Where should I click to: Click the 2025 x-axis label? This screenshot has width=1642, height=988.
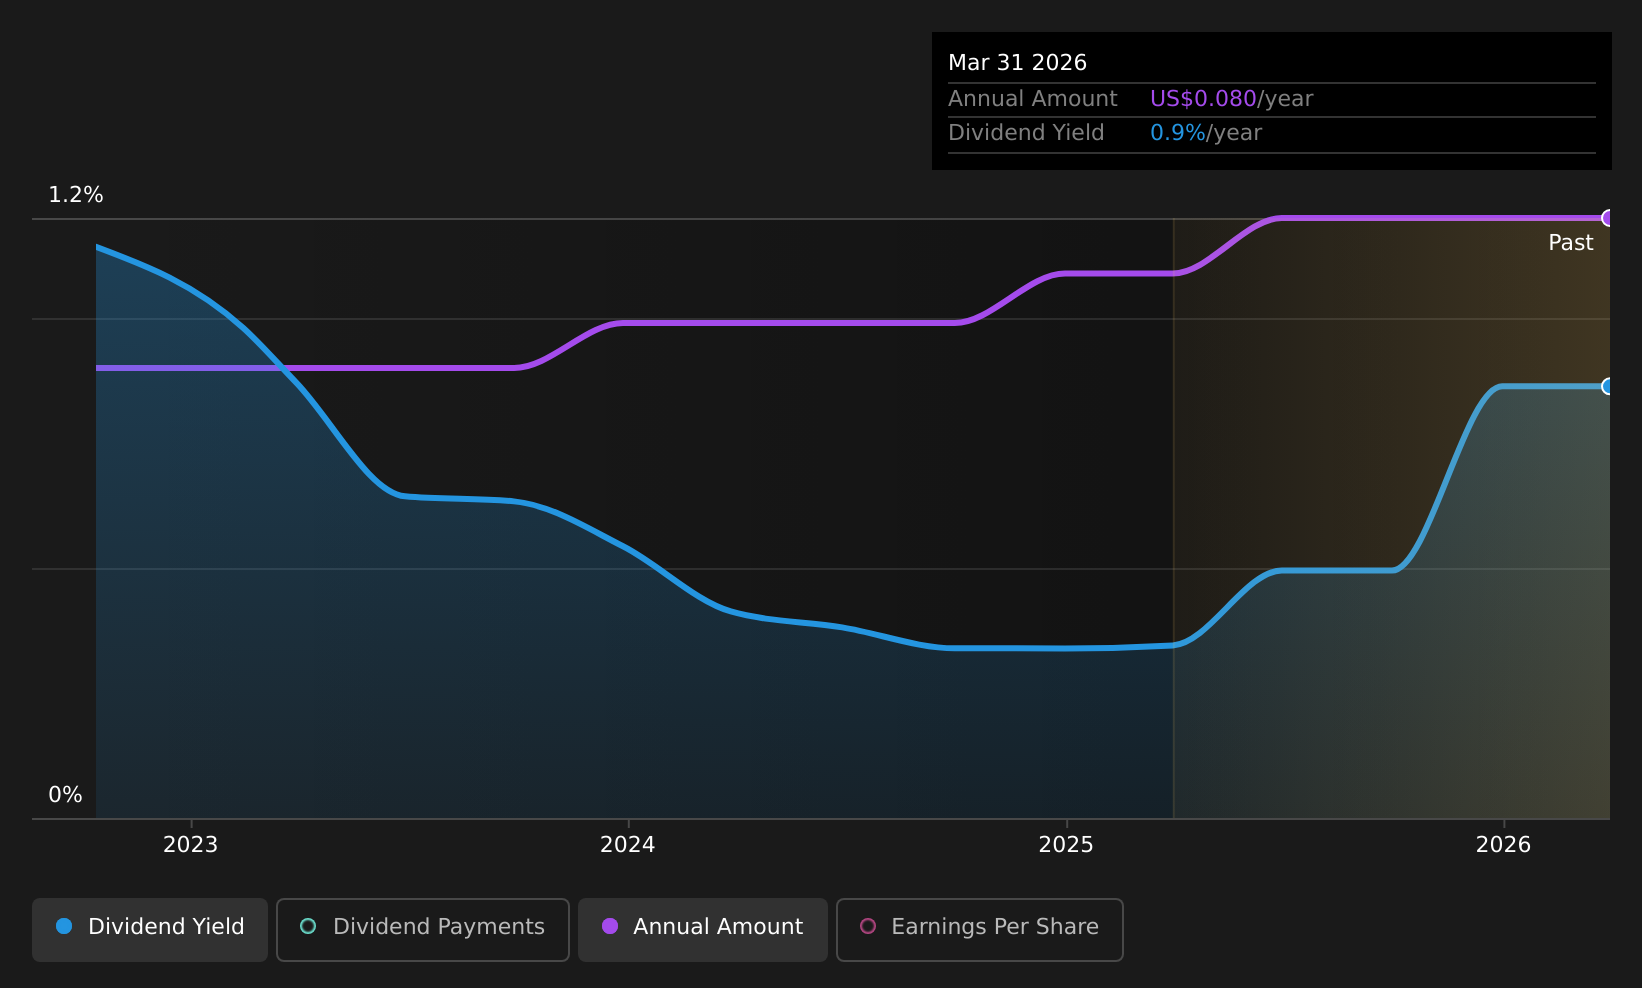click(1066, 845)
